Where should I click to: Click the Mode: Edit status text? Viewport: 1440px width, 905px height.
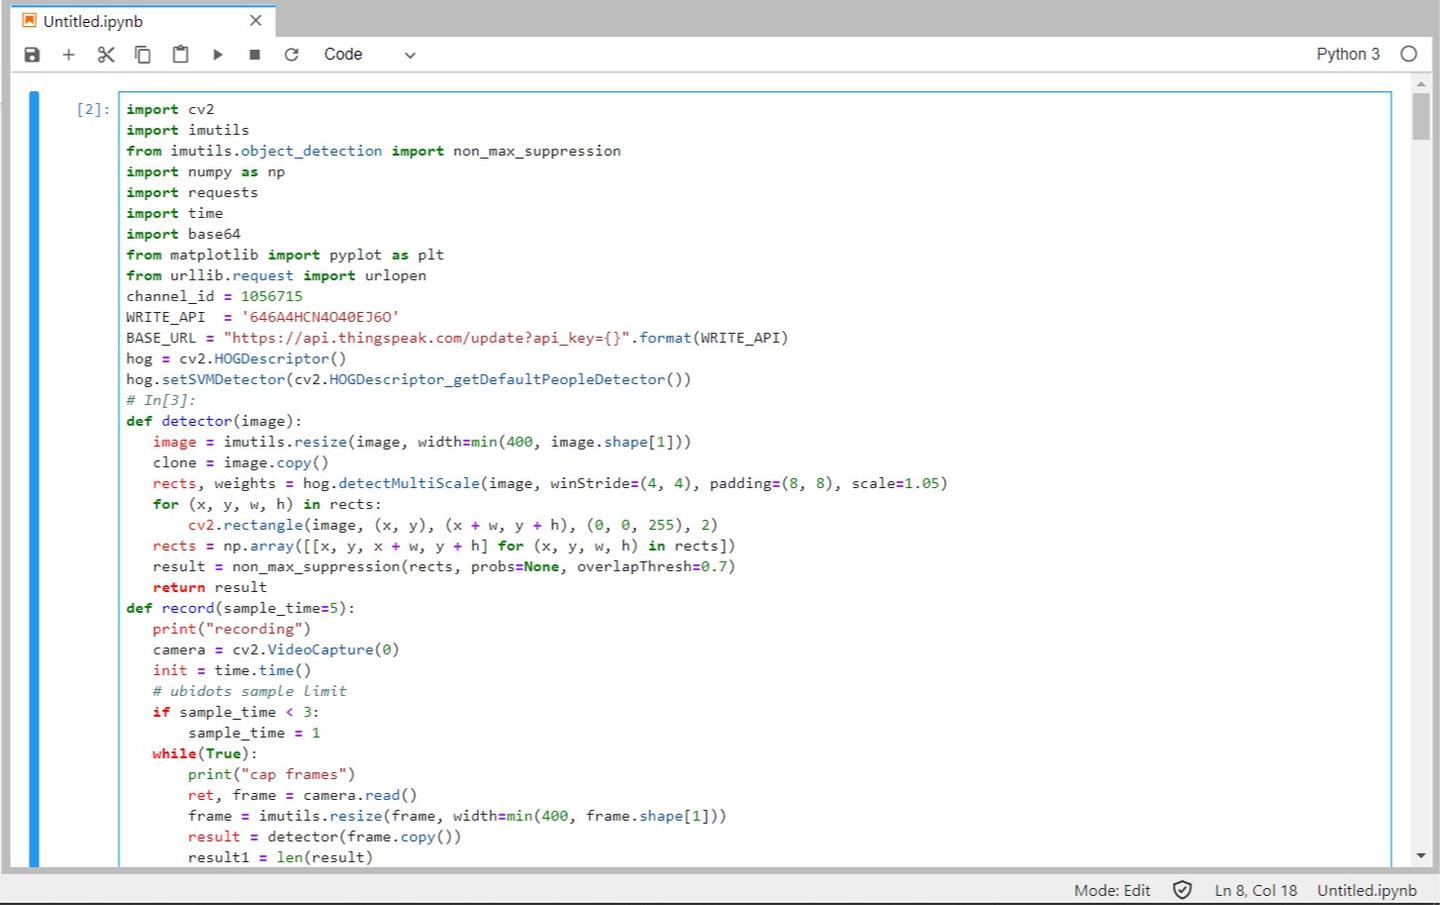pos(1112,890)
